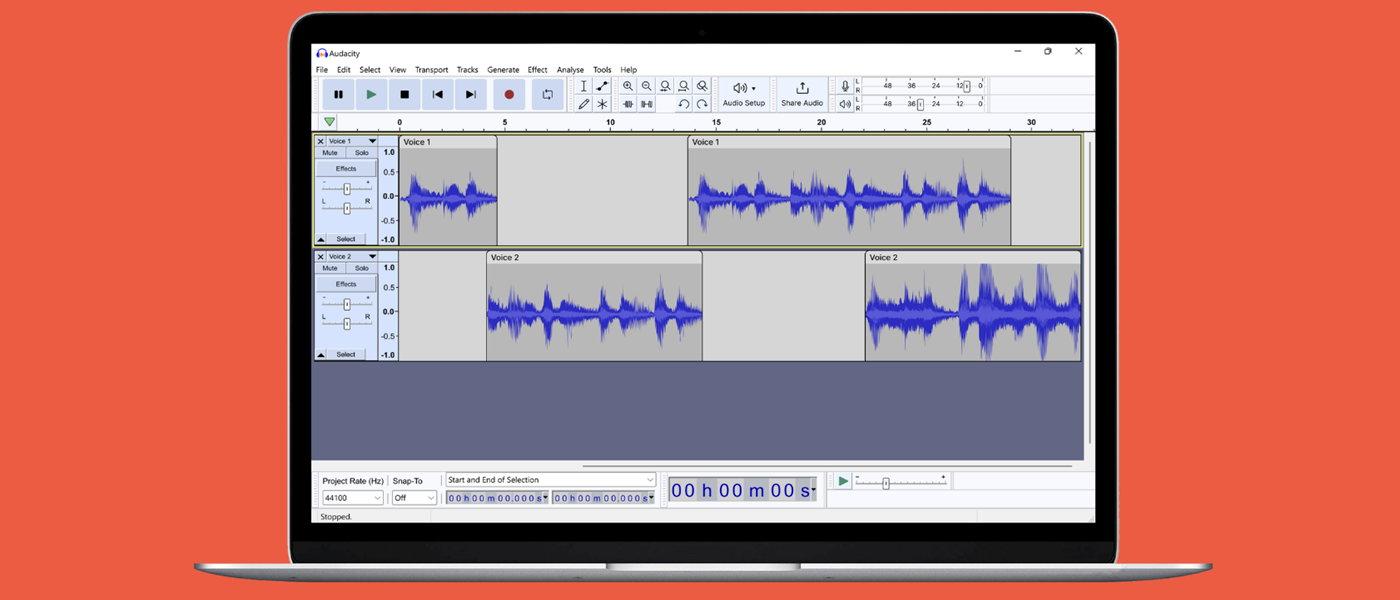This screenshot has height=600, width=1400.
Task: Click the vertical scrollbar of track area
Action: tap(1090, 295)
